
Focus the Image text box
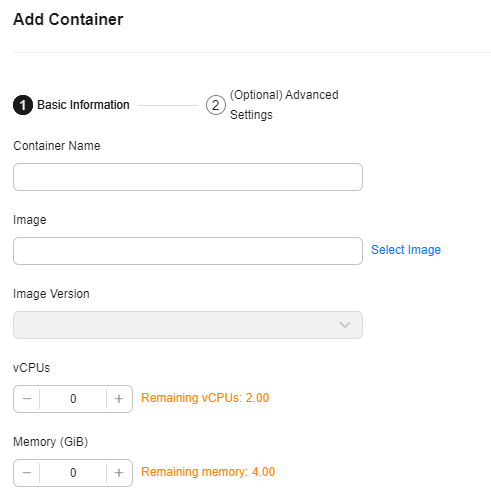coord(188,251)
